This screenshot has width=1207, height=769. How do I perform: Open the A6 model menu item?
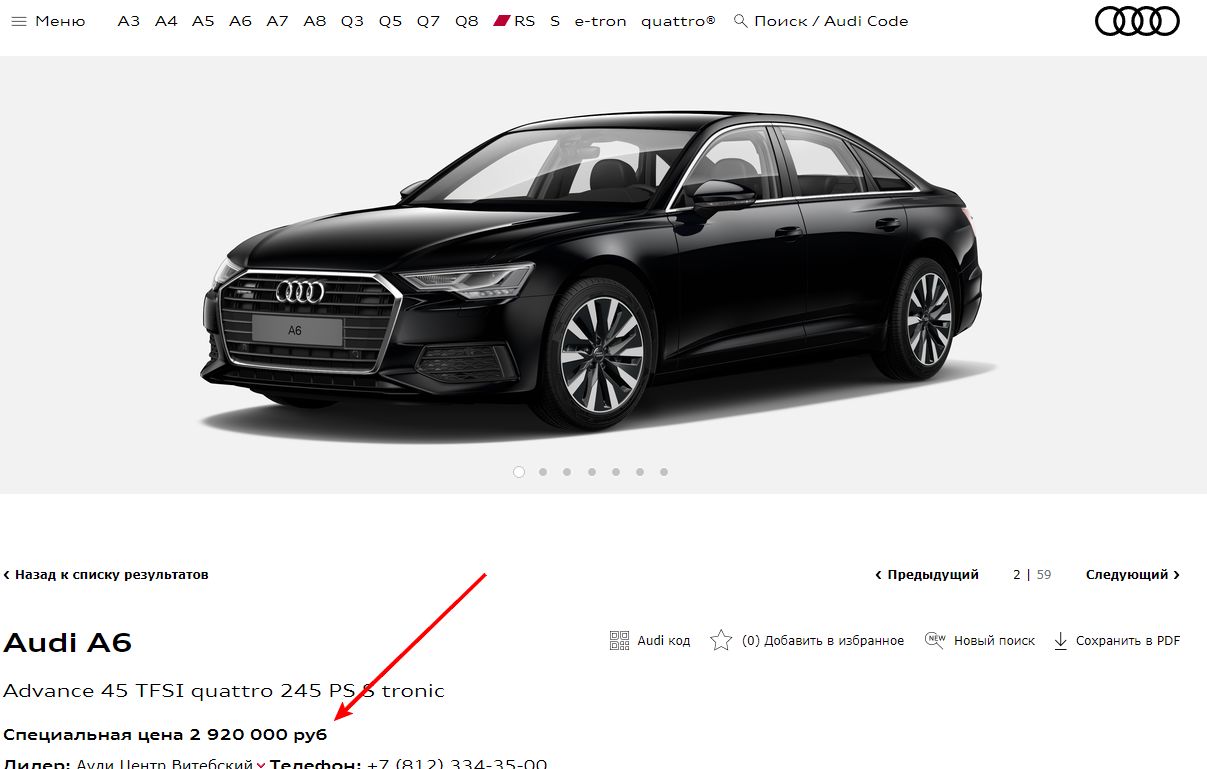[240, 21]
